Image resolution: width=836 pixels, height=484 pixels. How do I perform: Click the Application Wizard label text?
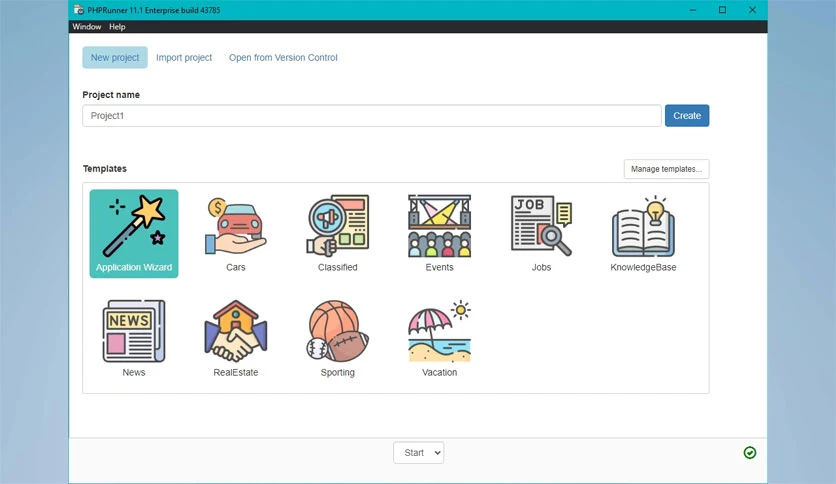pos(134,267)
